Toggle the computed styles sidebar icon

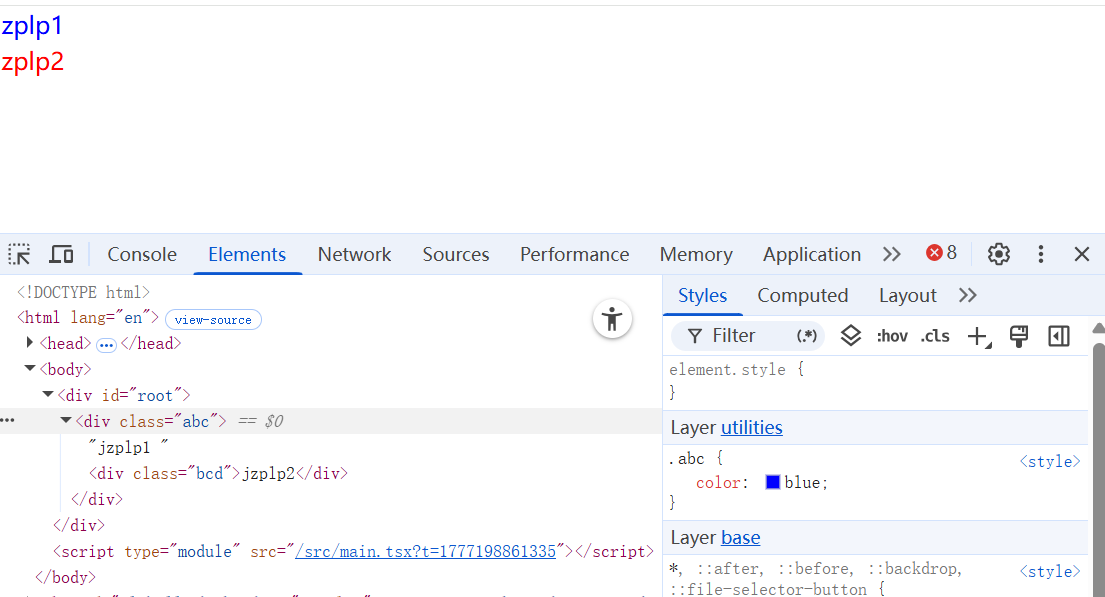1058,336
